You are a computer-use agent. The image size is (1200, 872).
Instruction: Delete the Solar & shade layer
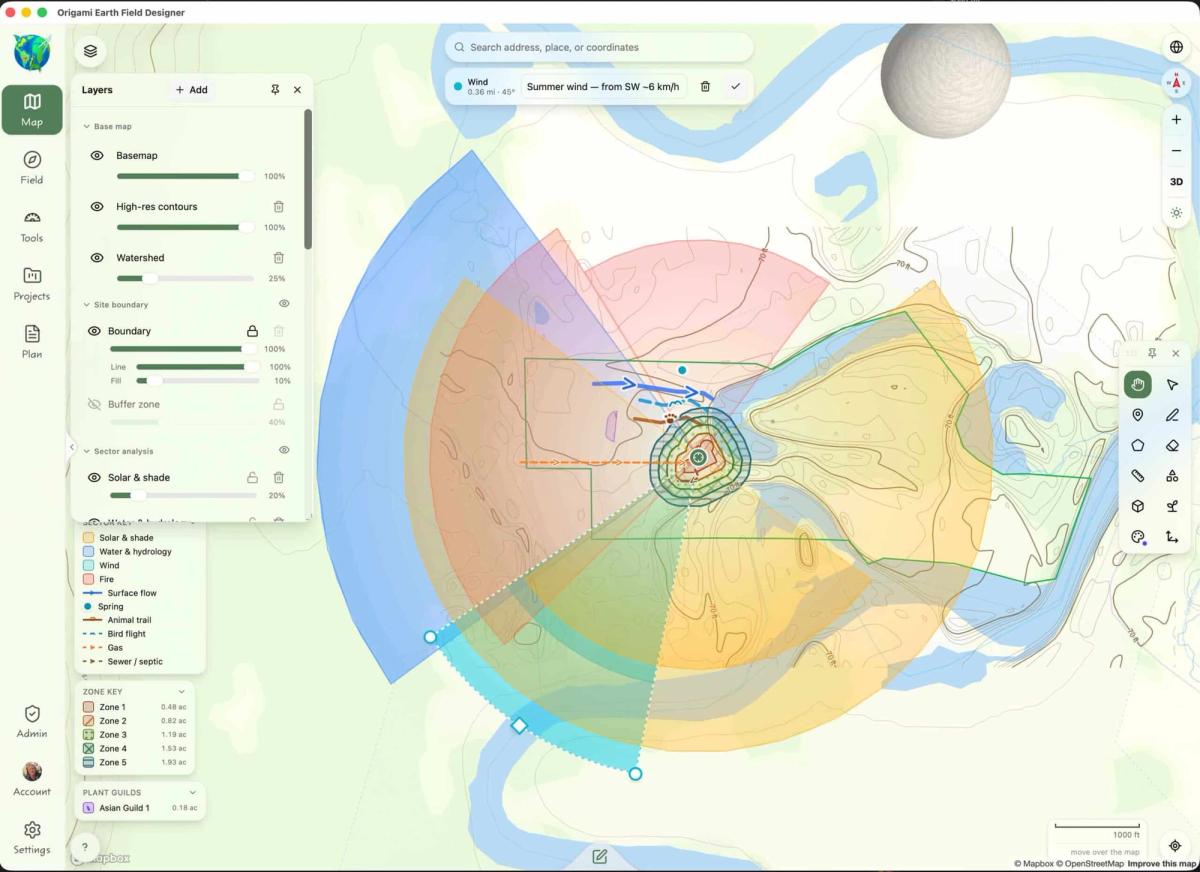coord(279,478)
